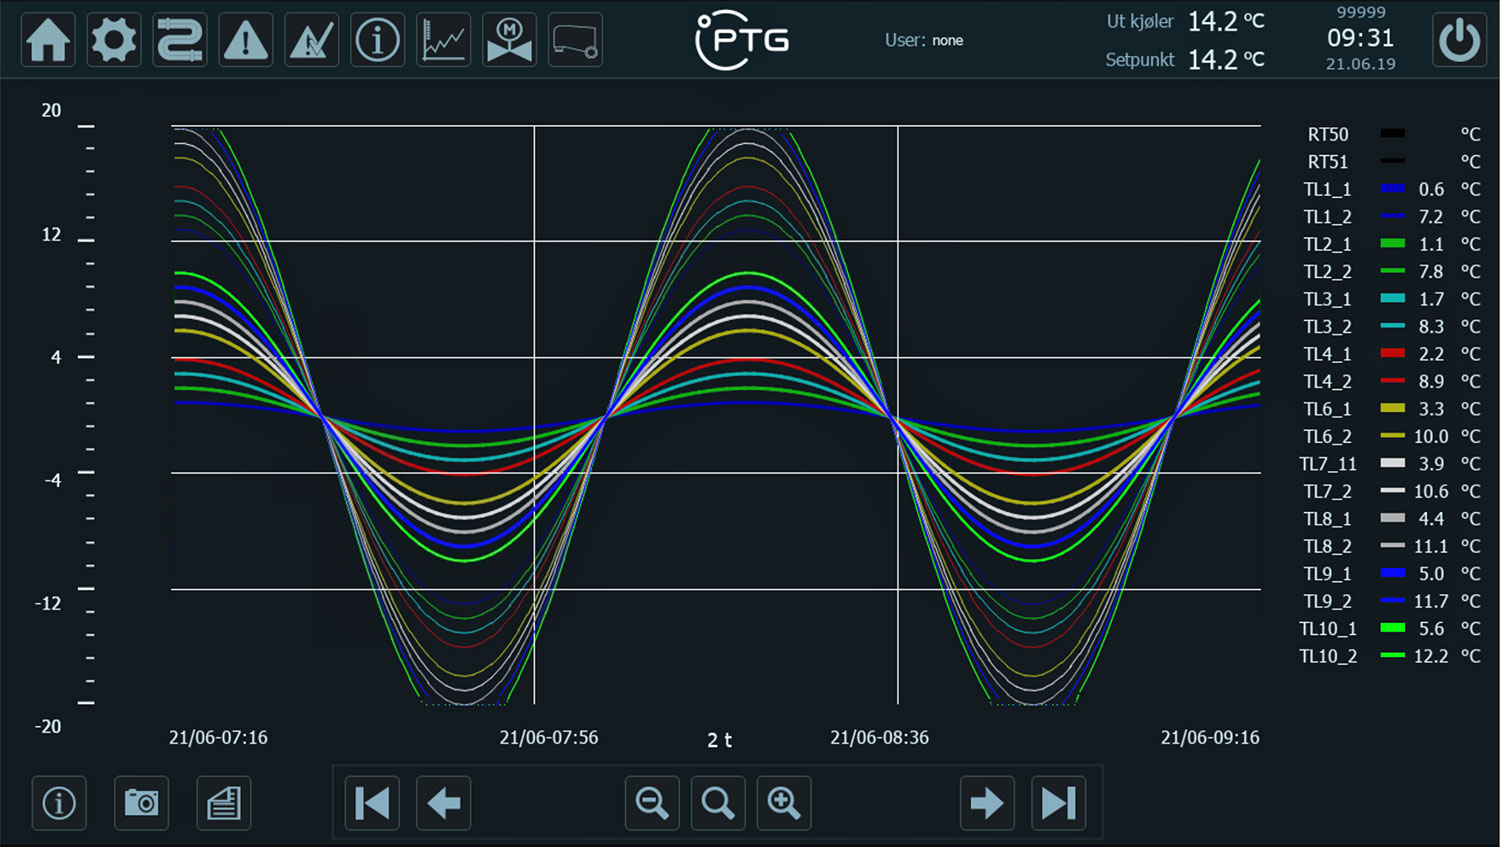Reset zoom with the magnifier icon
The image size is (1500, 847).
point(718,803)
